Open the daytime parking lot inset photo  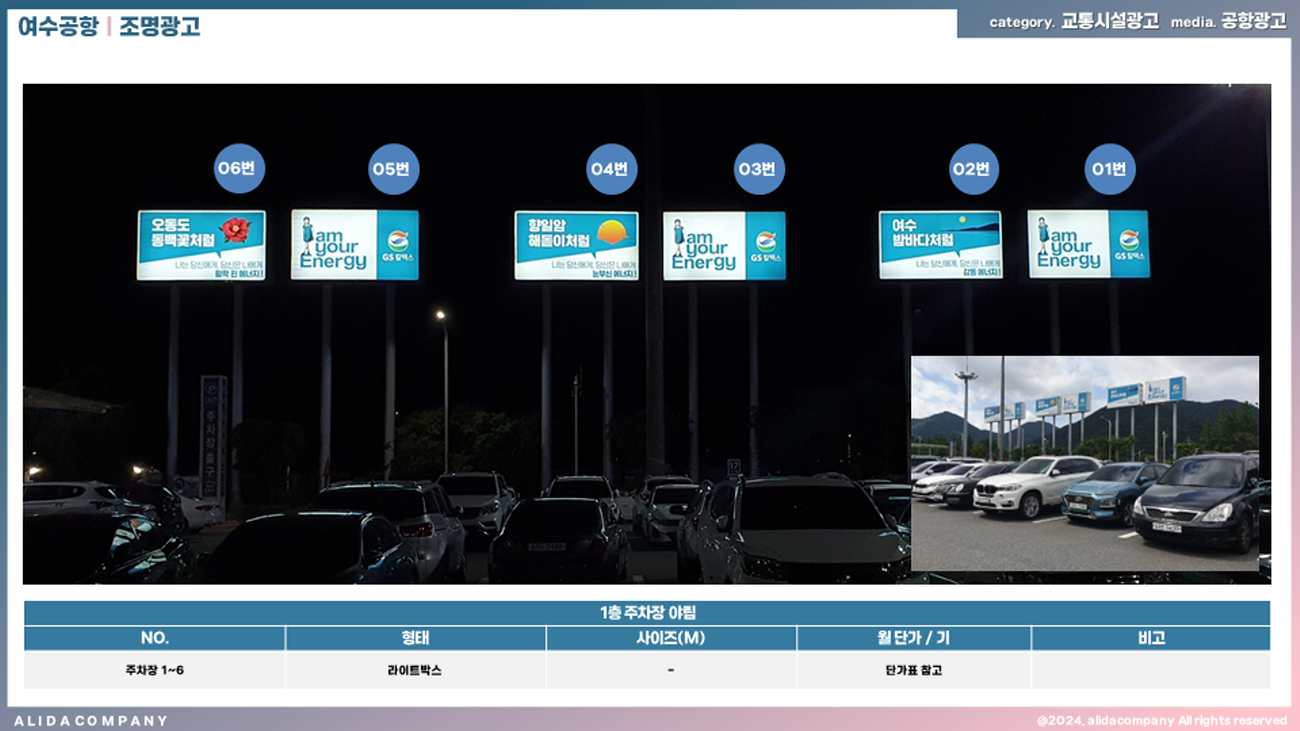point(1084,462)
